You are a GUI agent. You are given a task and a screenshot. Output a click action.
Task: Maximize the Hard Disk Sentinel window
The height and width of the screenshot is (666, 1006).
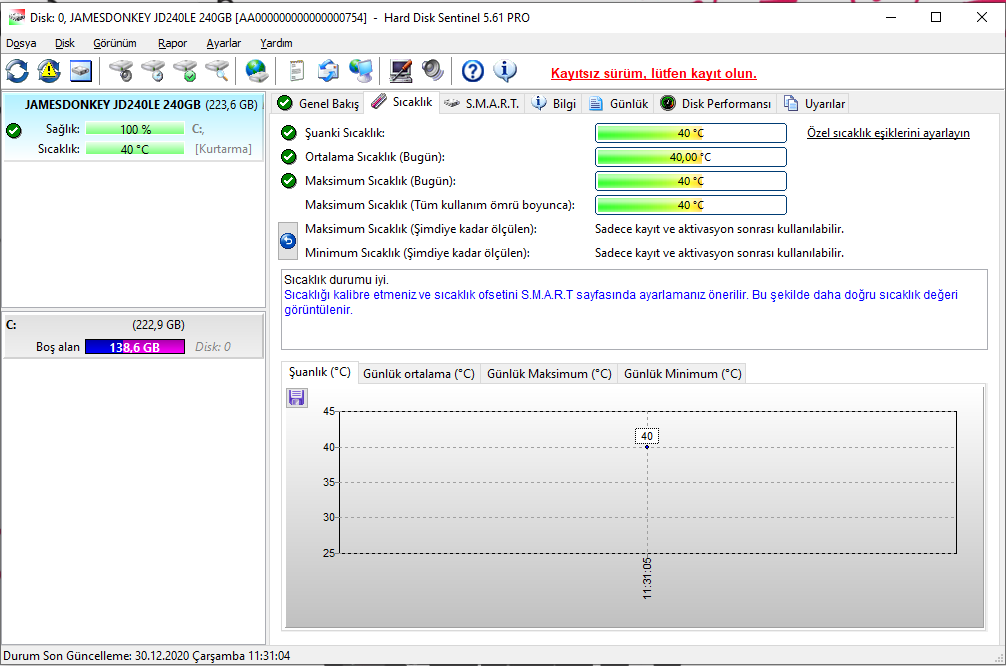coord(936,17)
